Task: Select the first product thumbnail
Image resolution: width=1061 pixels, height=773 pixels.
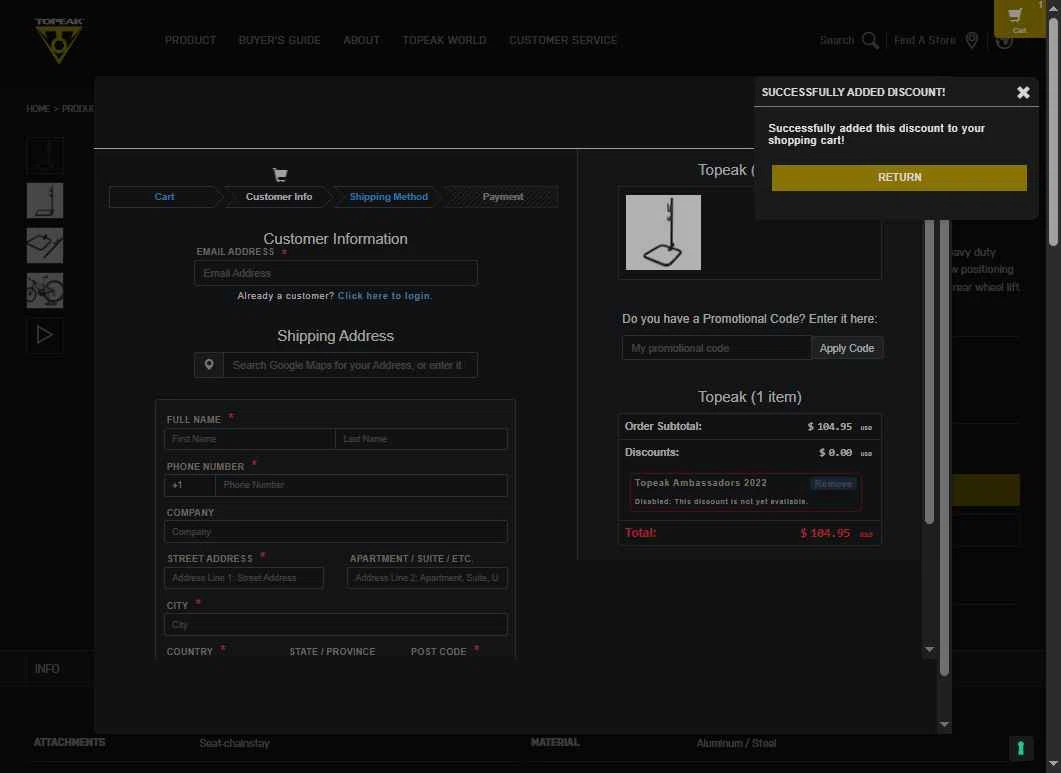Action: pyautogui.click(x=45, y=156)
